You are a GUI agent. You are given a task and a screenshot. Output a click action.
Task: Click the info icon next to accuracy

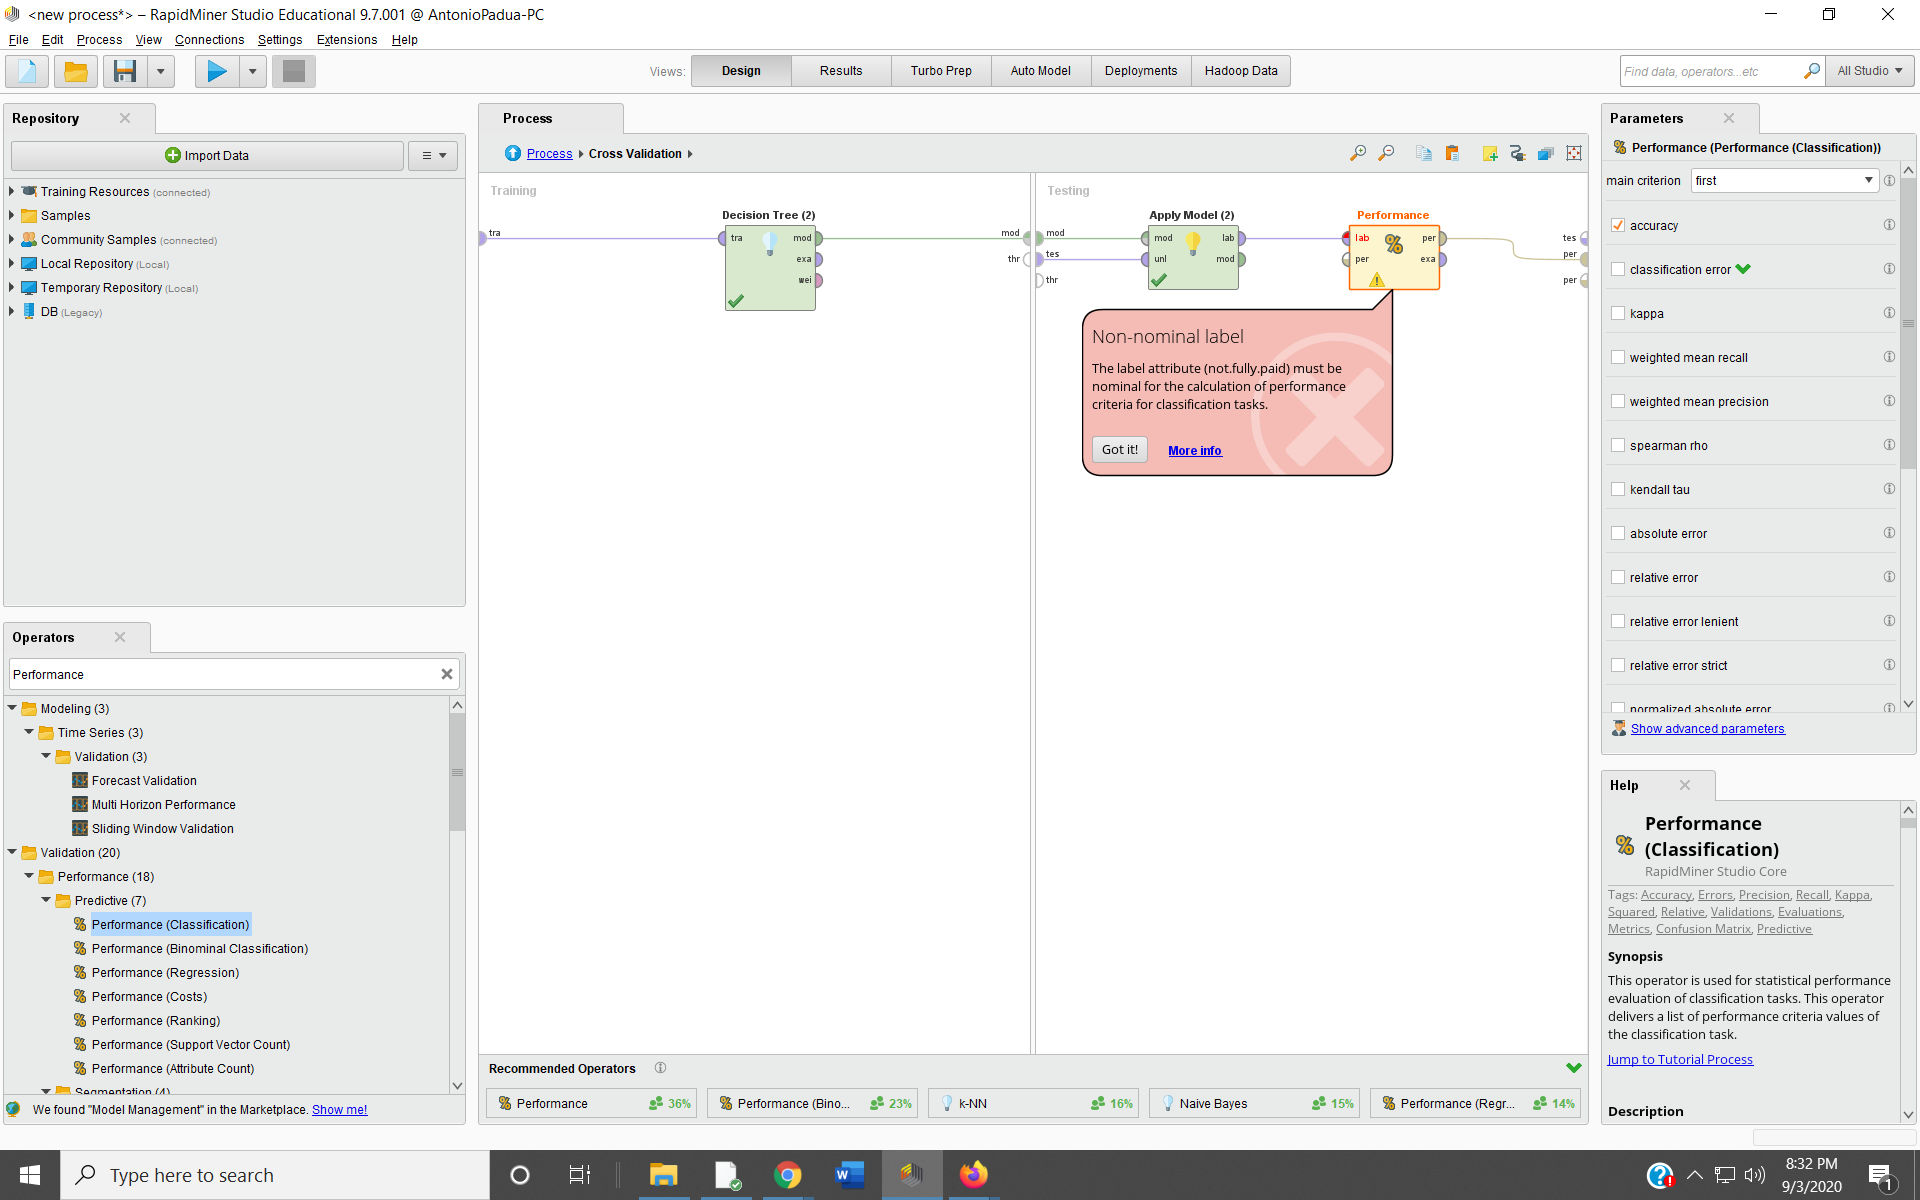tap(1889, 225)
